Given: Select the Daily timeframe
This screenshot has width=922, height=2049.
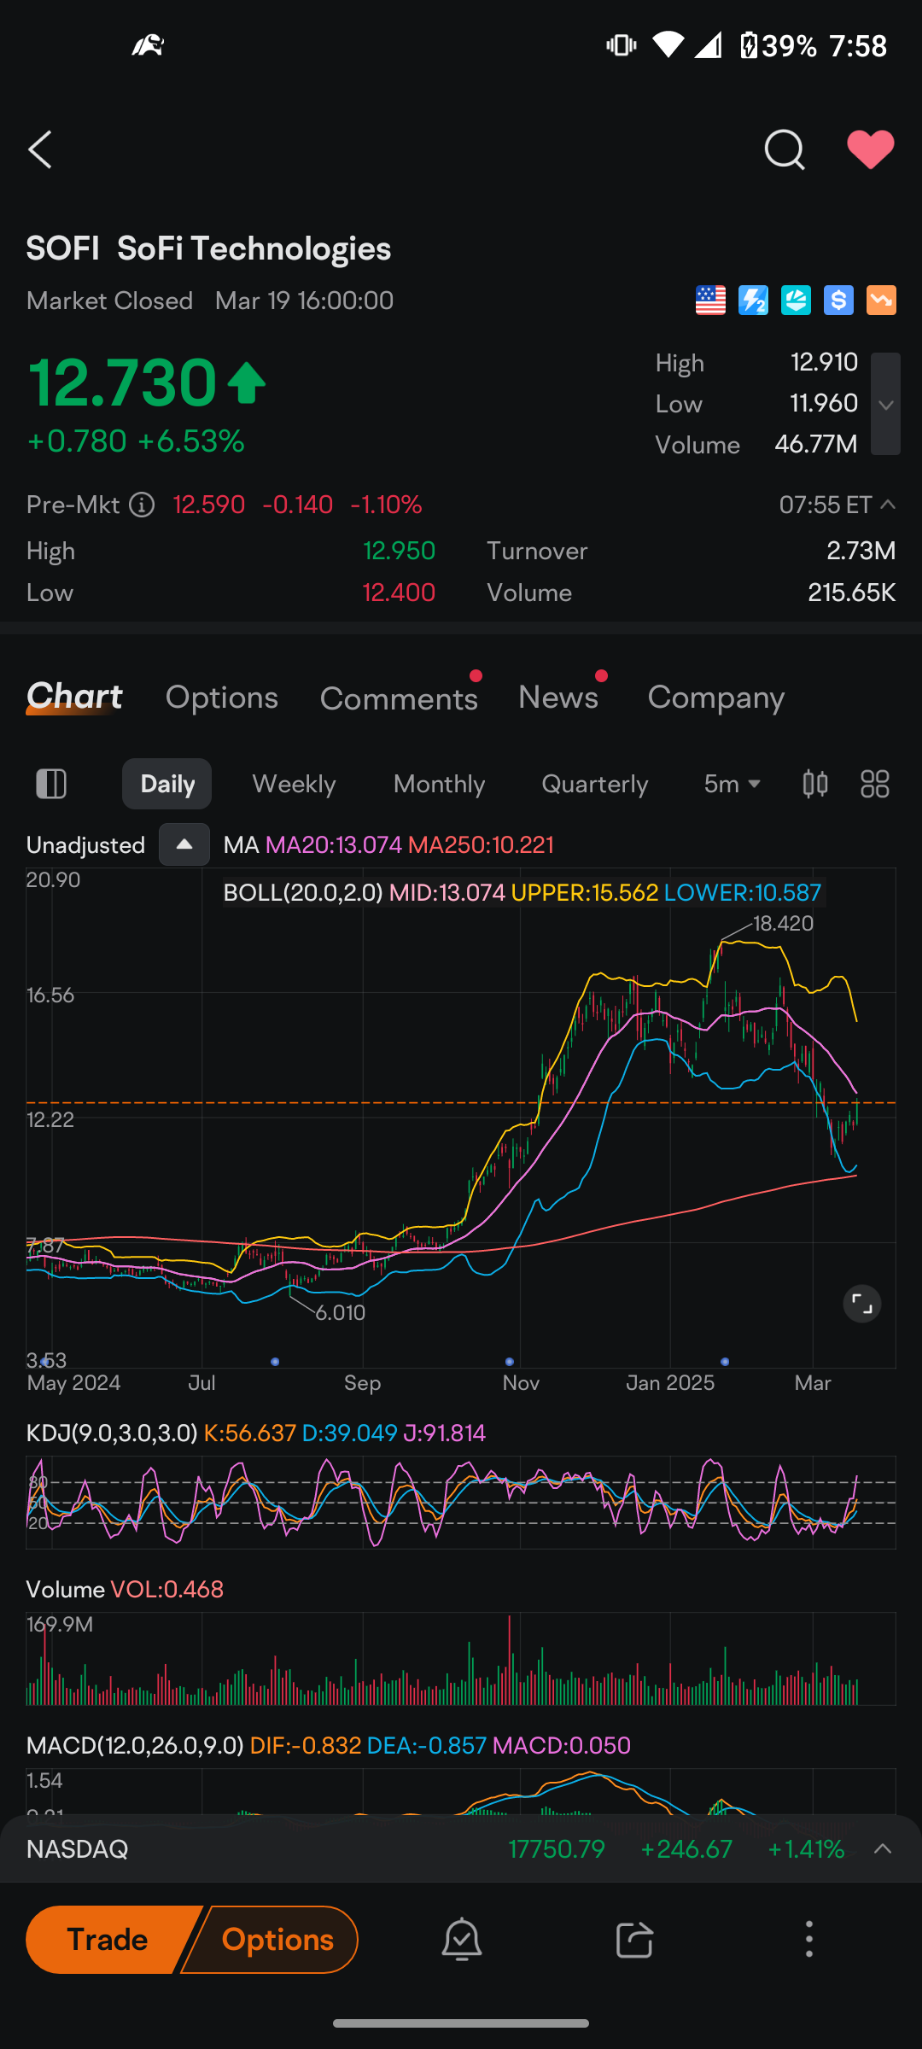Looking at the screenshot, I should pos(167,784).
